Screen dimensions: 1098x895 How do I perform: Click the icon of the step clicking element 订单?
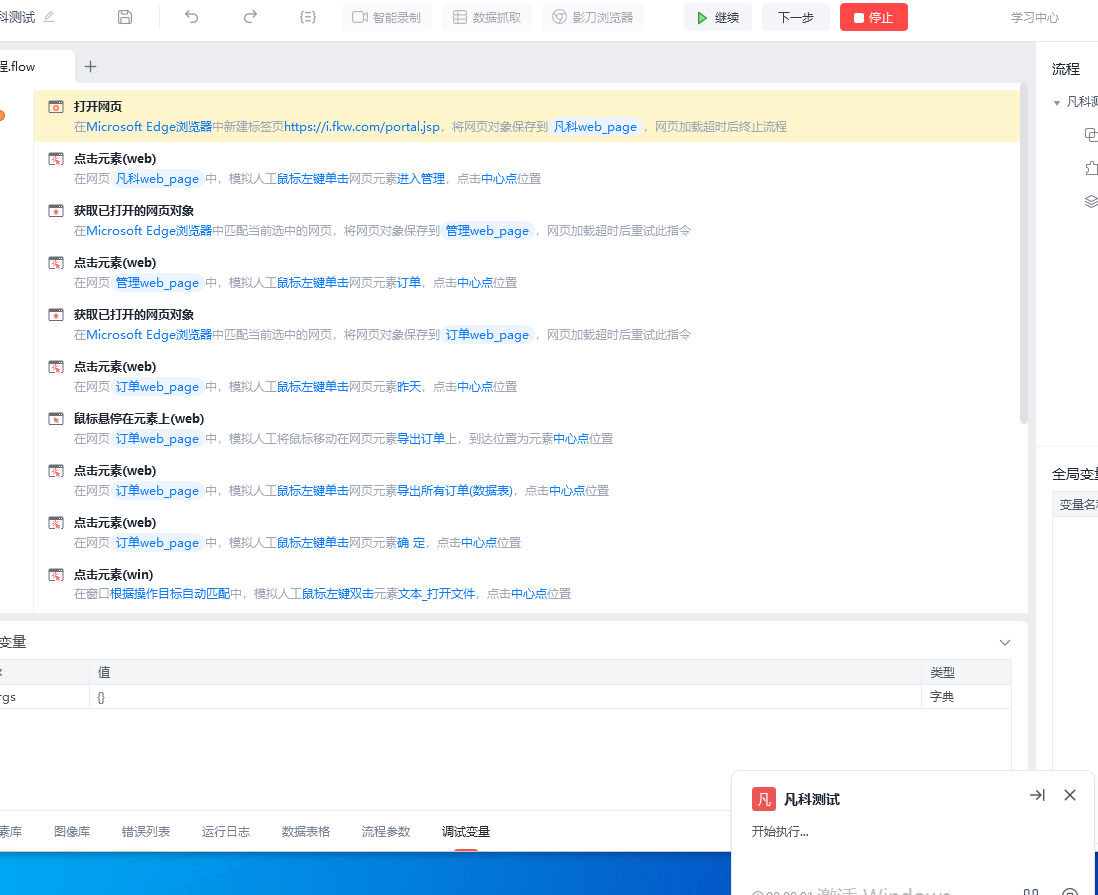pos(56,263)
